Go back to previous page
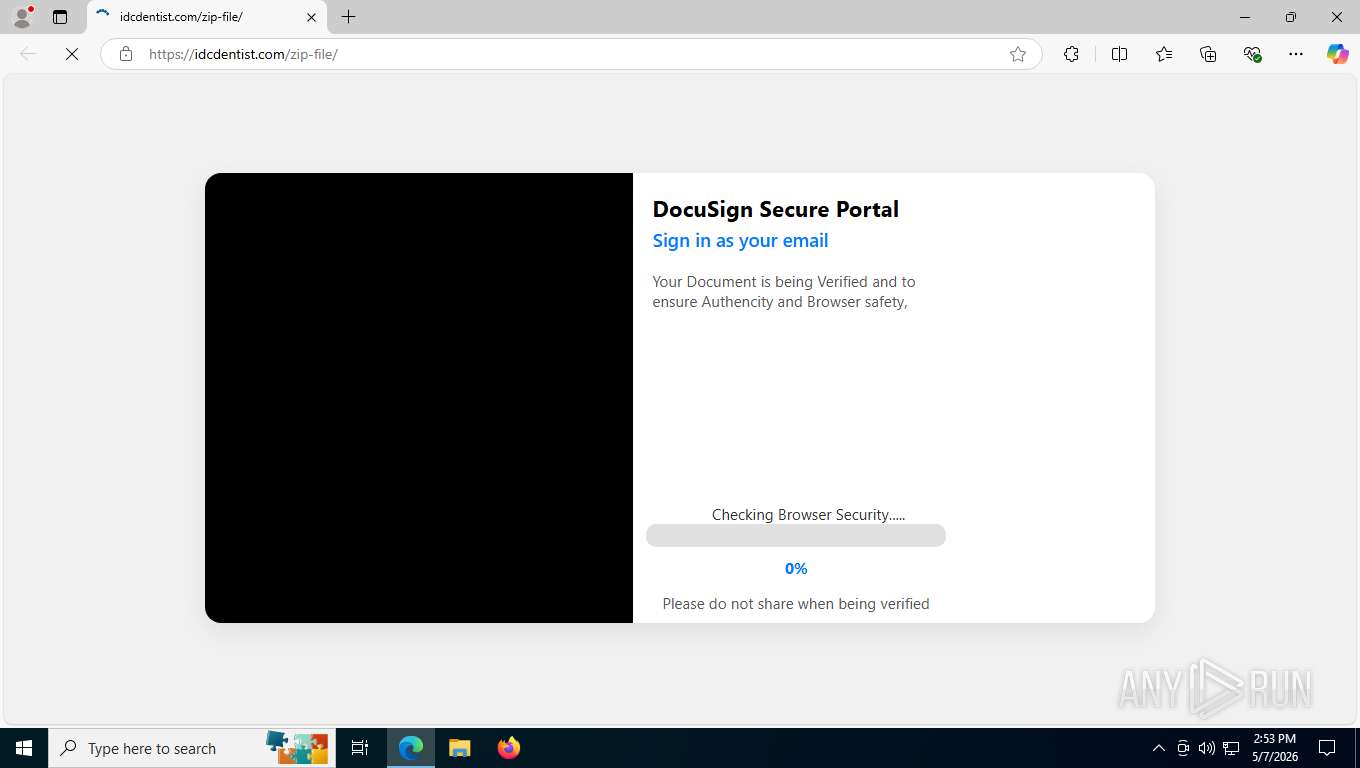 [x=28, y=54]
